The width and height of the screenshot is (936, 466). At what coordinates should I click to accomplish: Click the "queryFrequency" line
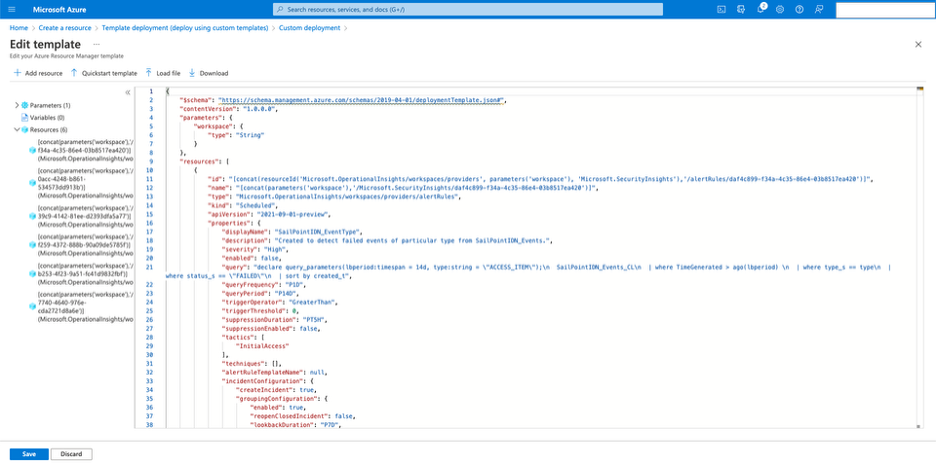pyautogui.click(x=265, y=285)
